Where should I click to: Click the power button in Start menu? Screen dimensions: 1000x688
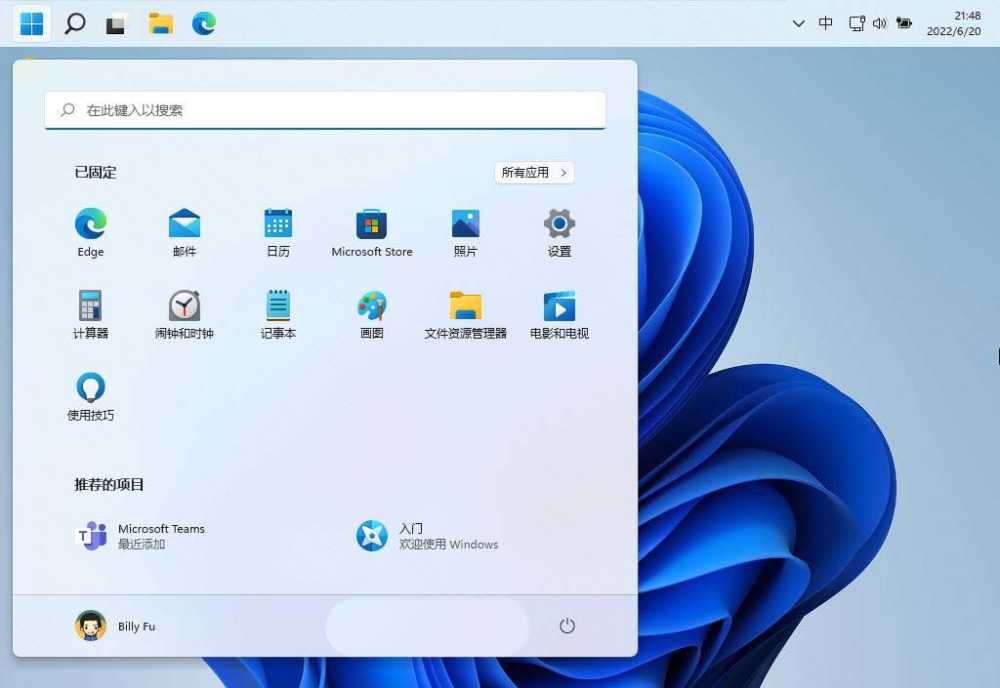568,625
